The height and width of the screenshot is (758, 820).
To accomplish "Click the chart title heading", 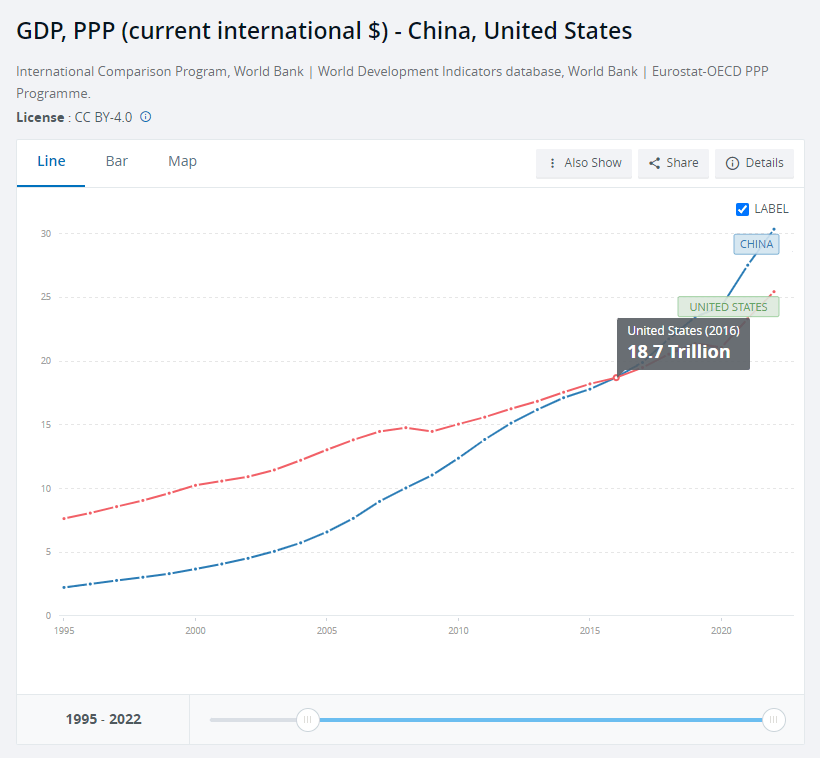I will coord(324,31).
